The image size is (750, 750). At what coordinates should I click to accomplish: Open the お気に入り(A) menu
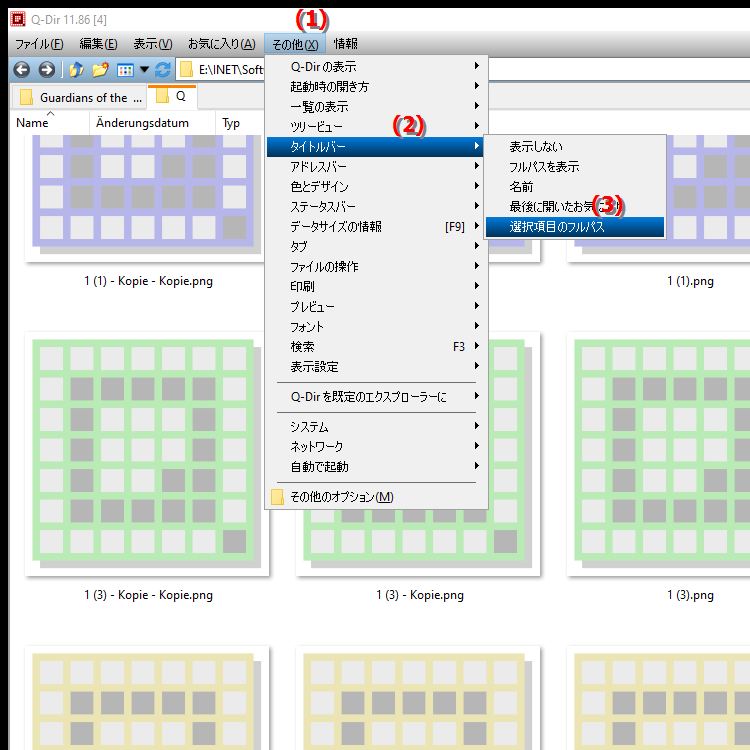[x=221, y=44]
